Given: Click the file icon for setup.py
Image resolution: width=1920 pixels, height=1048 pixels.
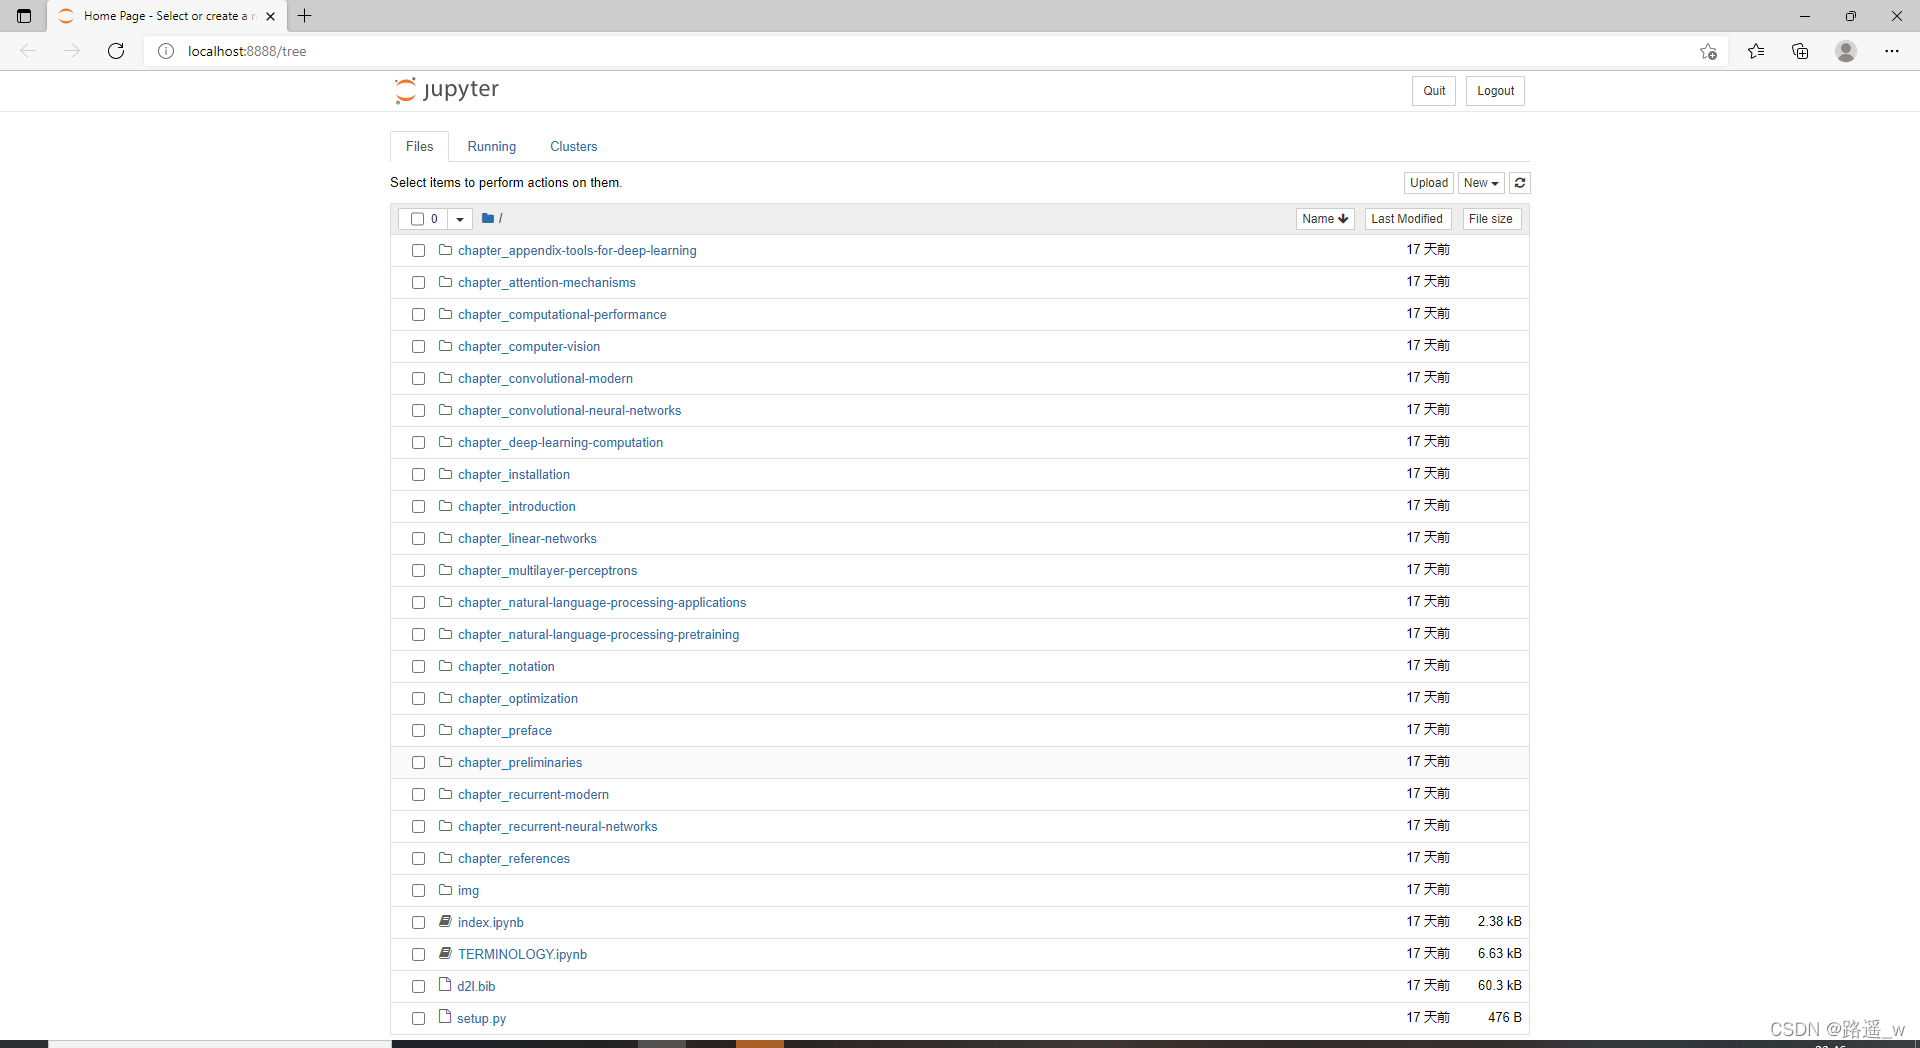Looking at the screenshot, I should coord(446,1018).
